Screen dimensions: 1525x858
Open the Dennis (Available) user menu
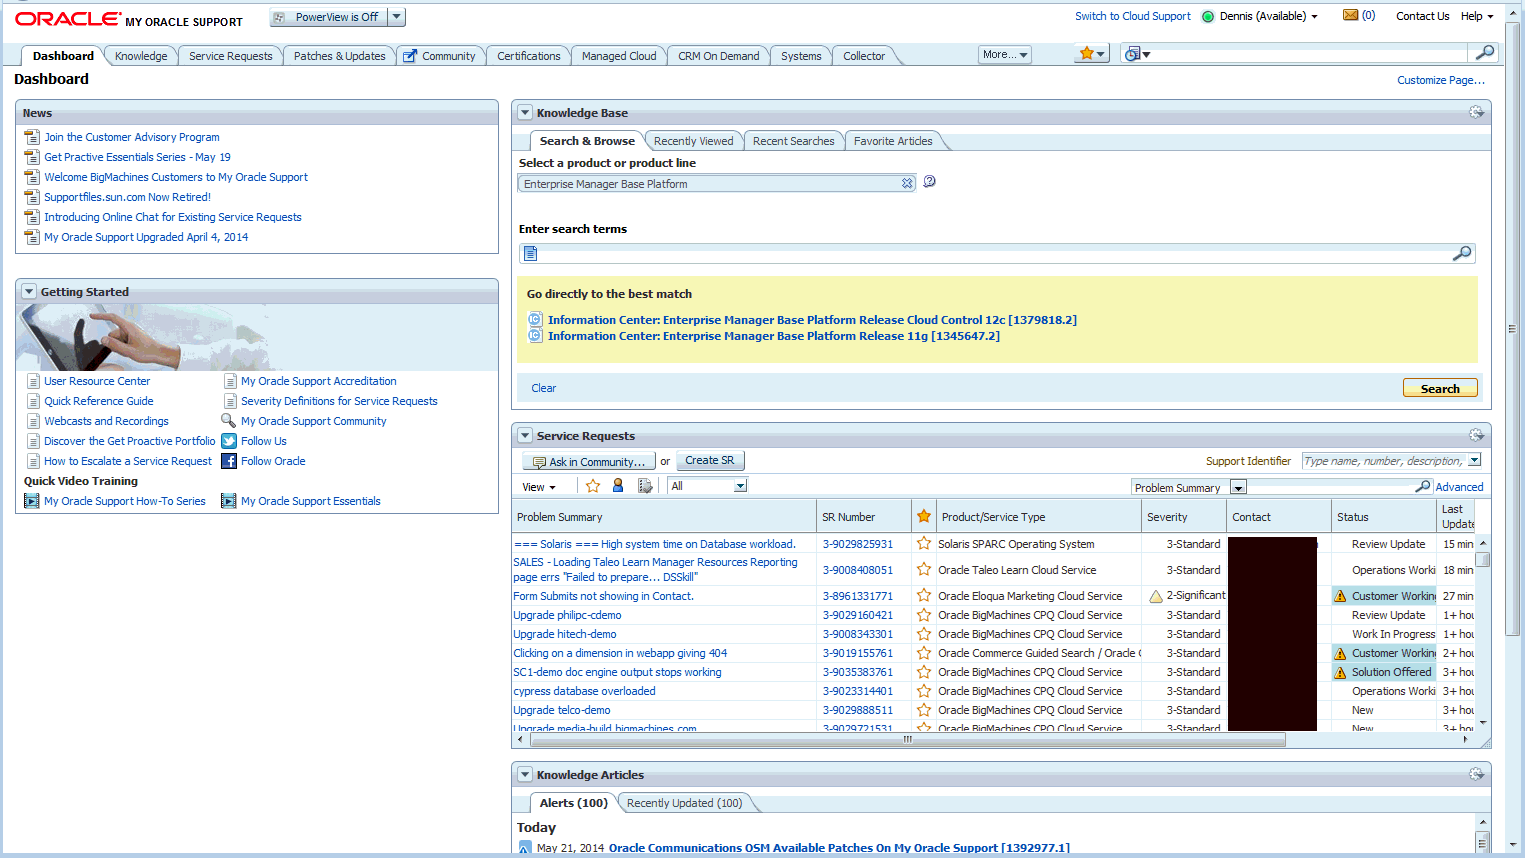(1269, 16)
